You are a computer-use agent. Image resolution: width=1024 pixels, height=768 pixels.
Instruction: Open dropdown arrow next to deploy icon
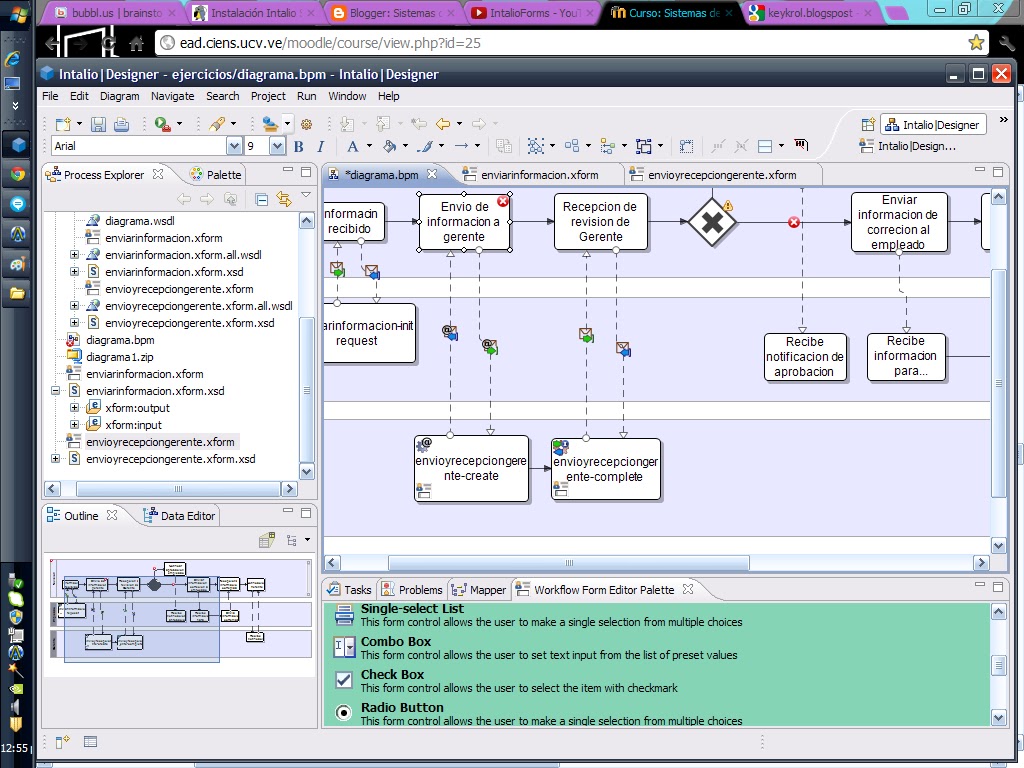287,123
